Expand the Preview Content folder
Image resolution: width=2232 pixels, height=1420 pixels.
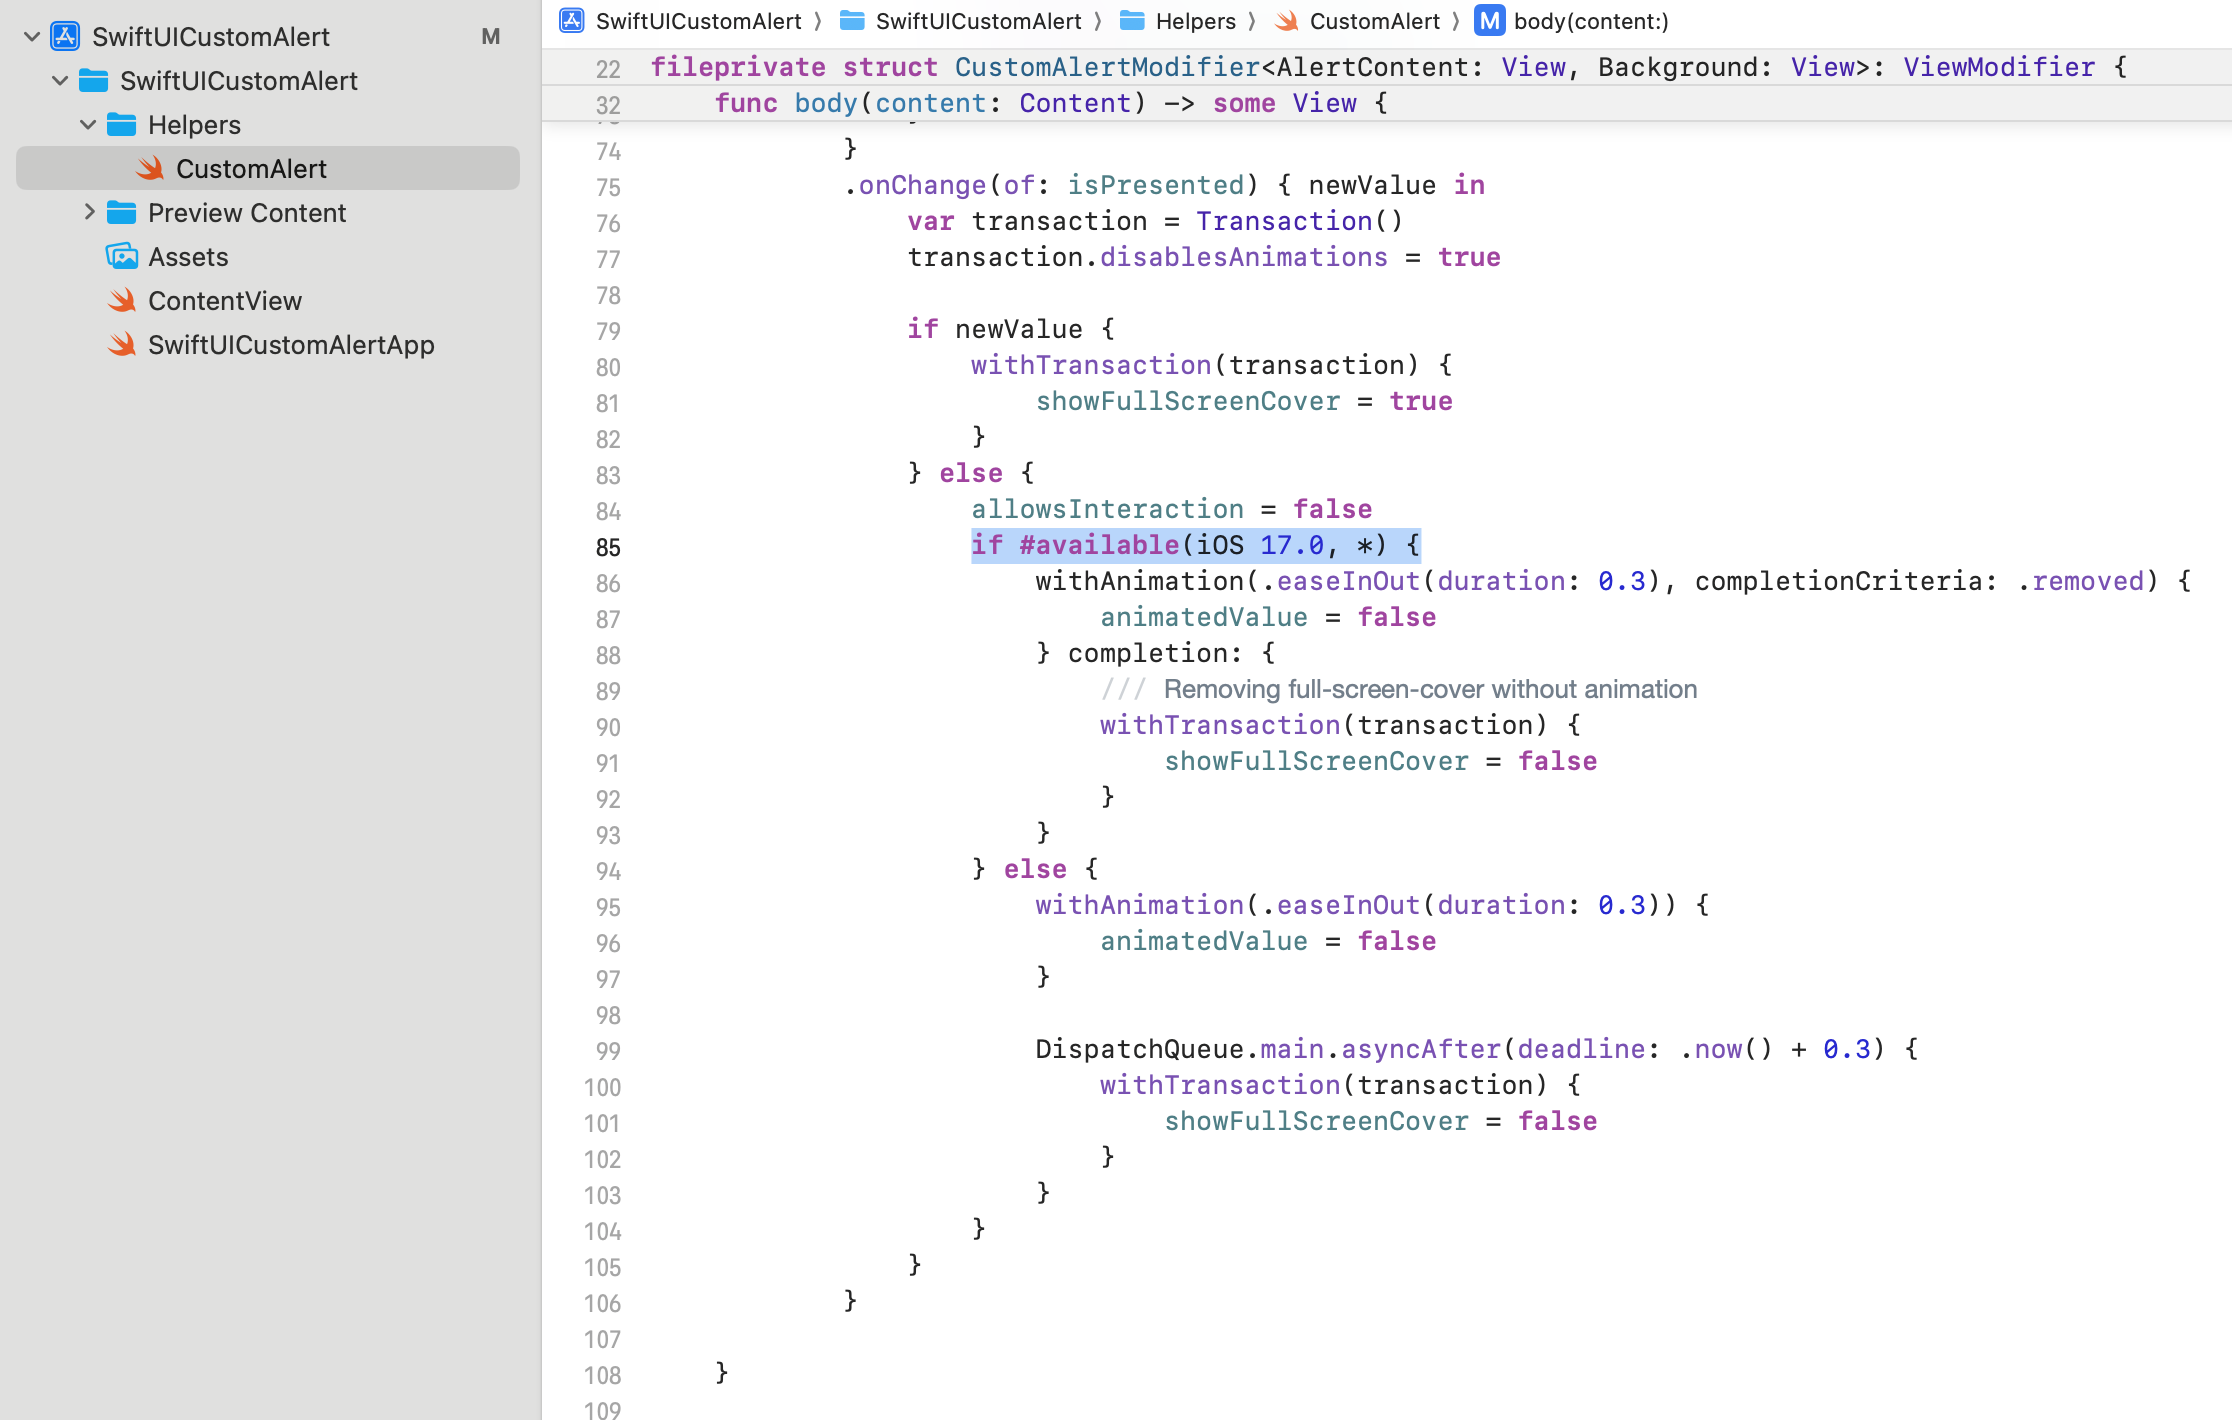pyautogui.click(x=88, y=213)
